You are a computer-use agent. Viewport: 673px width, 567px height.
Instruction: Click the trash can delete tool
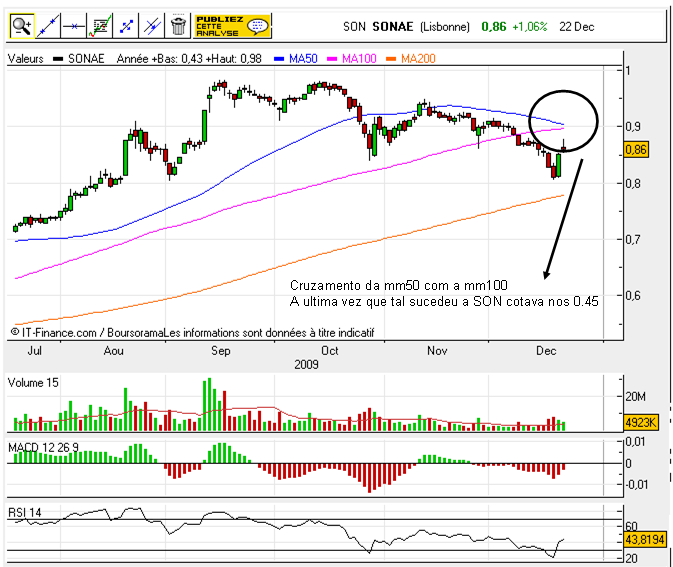(x=178, y=26)
